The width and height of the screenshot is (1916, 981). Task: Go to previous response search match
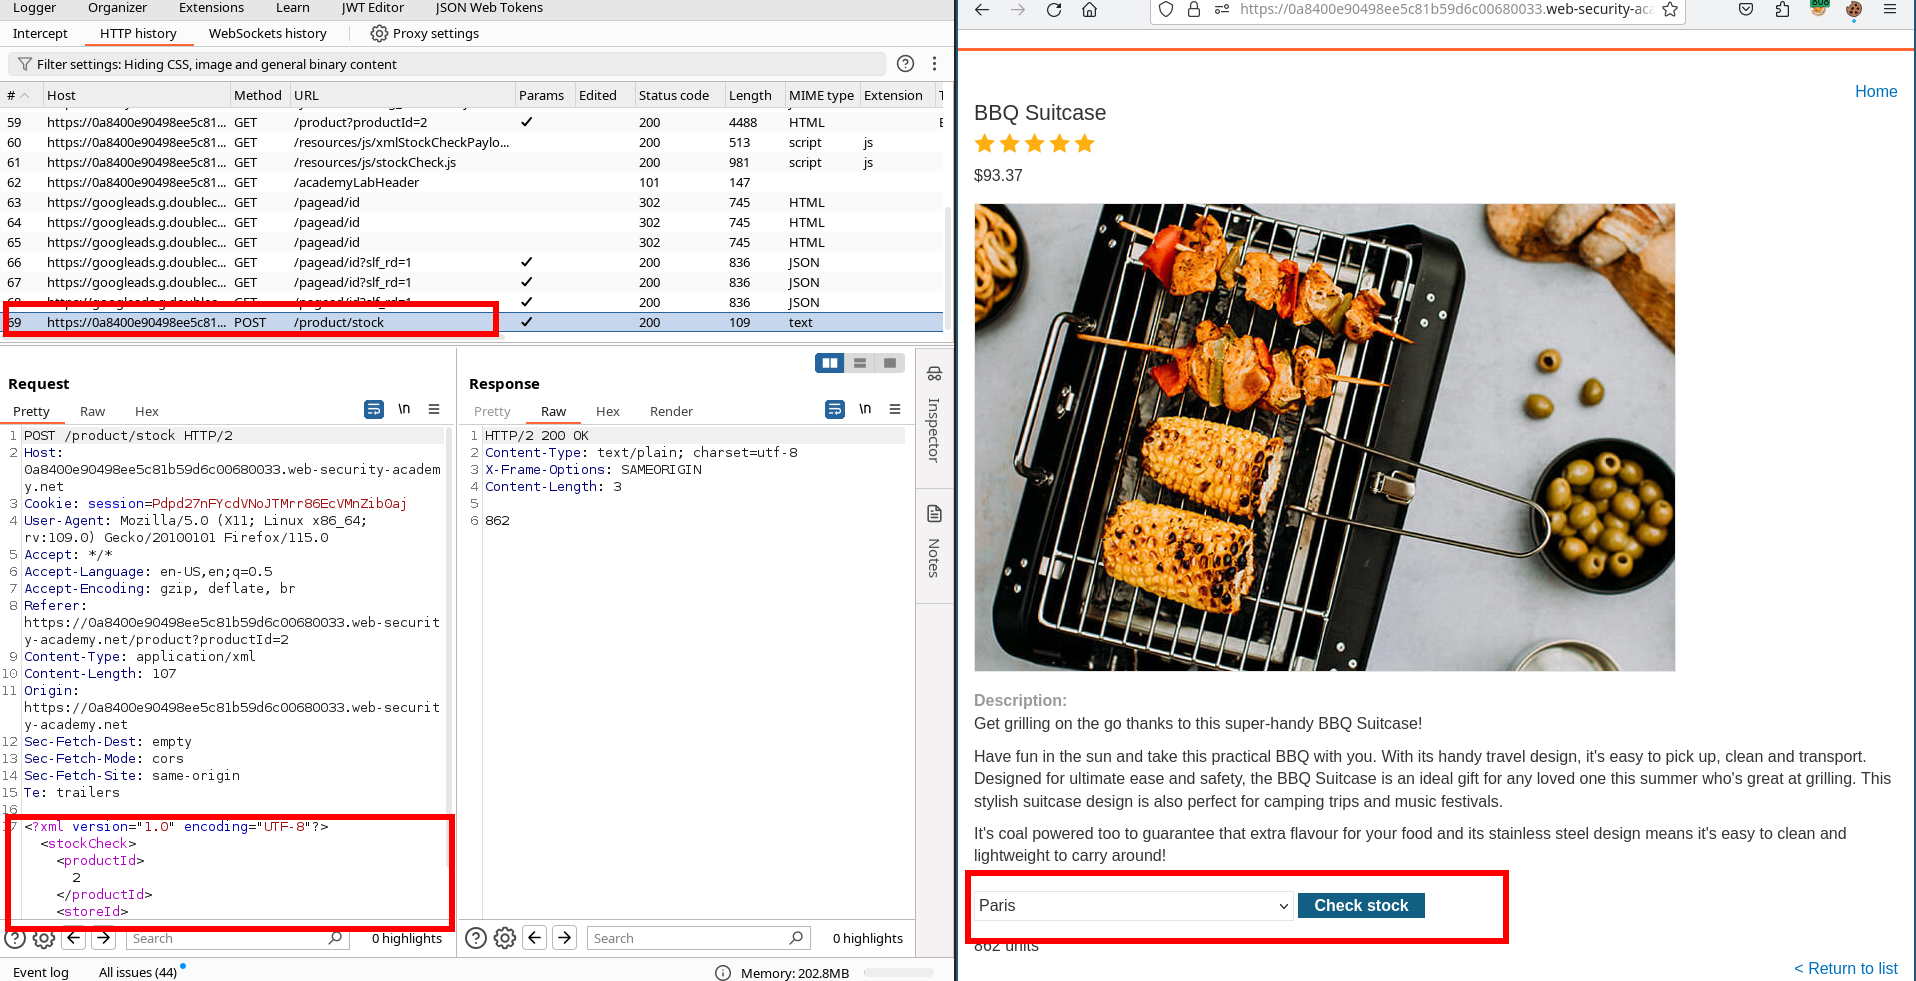pos(535,938)
